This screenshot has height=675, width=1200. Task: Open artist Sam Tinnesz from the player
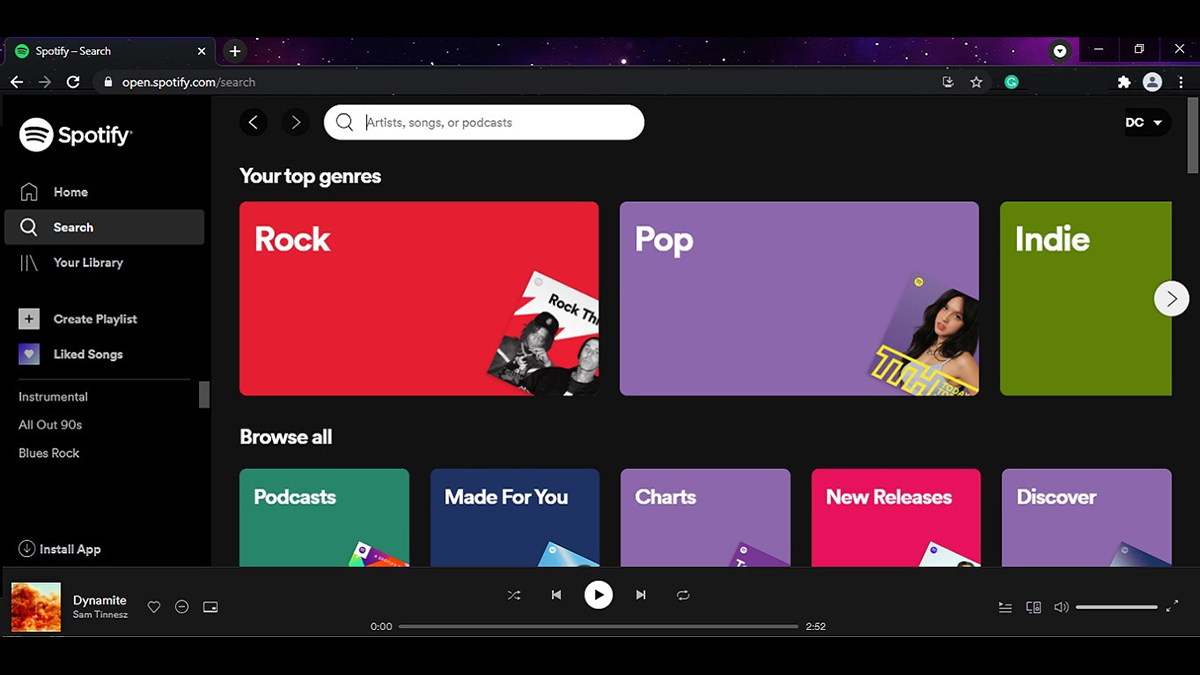(x=101, y=614)
